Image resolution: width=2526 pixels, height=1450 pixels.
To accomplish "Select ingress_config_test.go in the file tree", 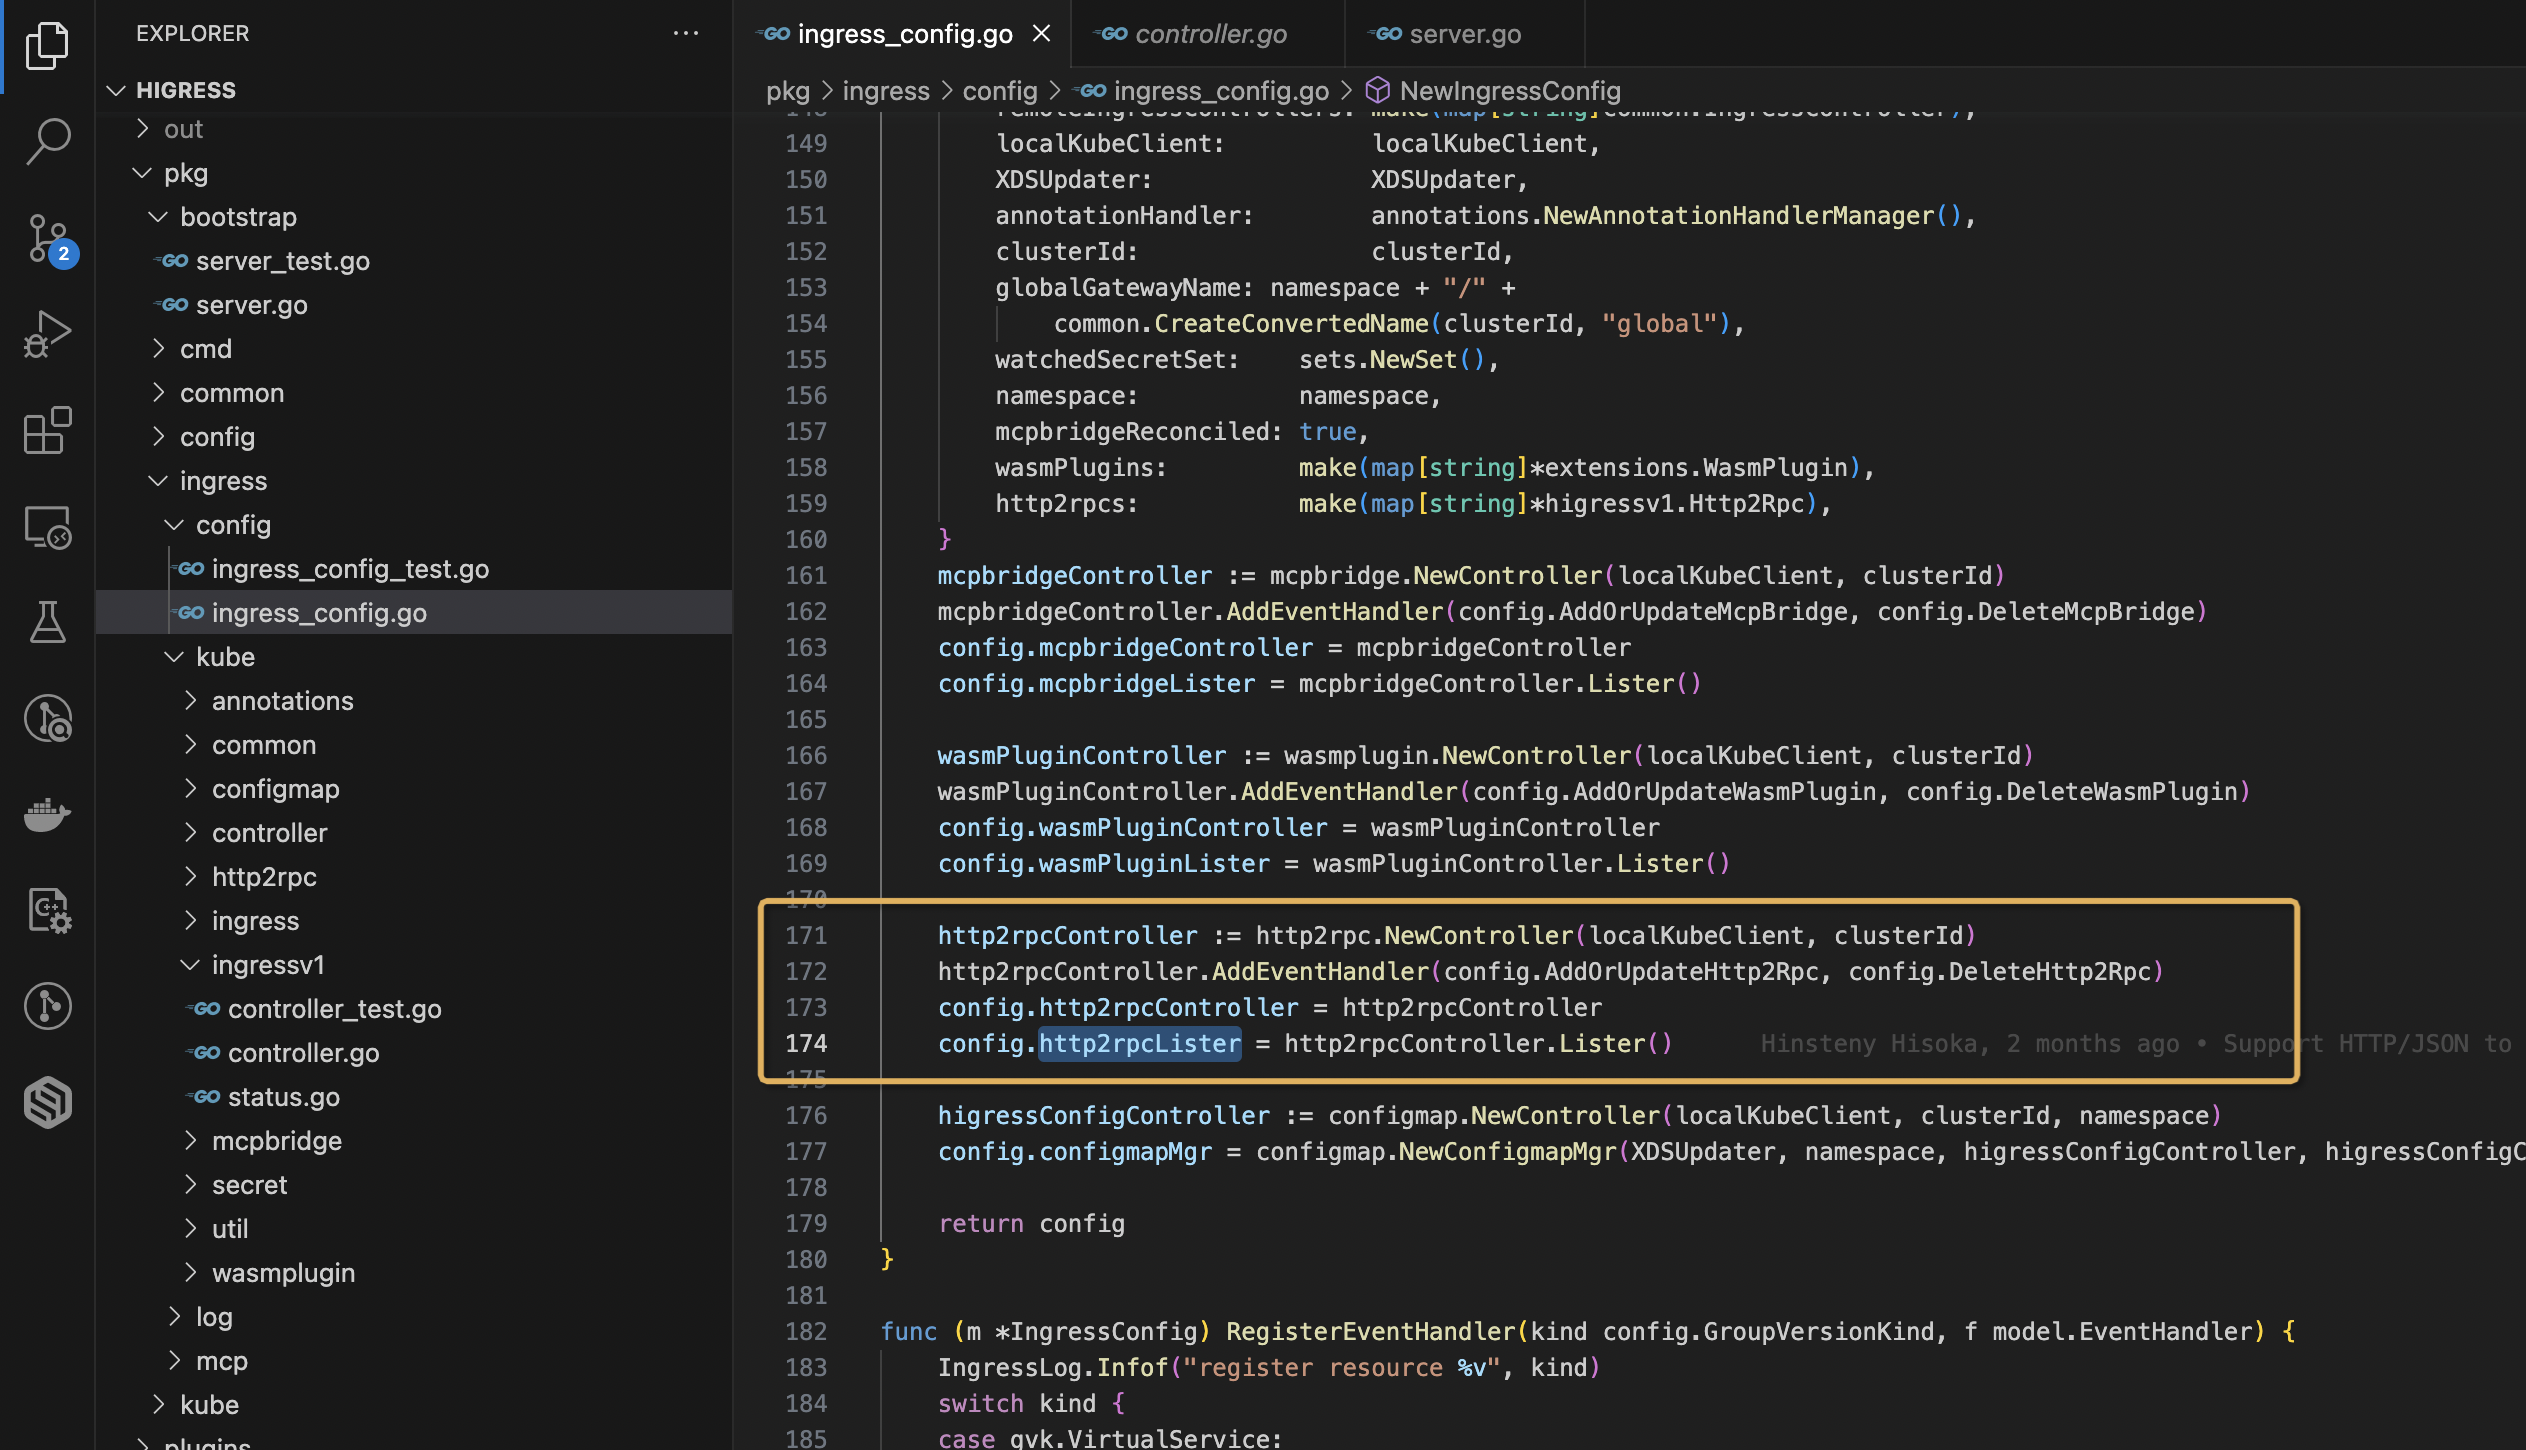I will click(x=350, y=568).
